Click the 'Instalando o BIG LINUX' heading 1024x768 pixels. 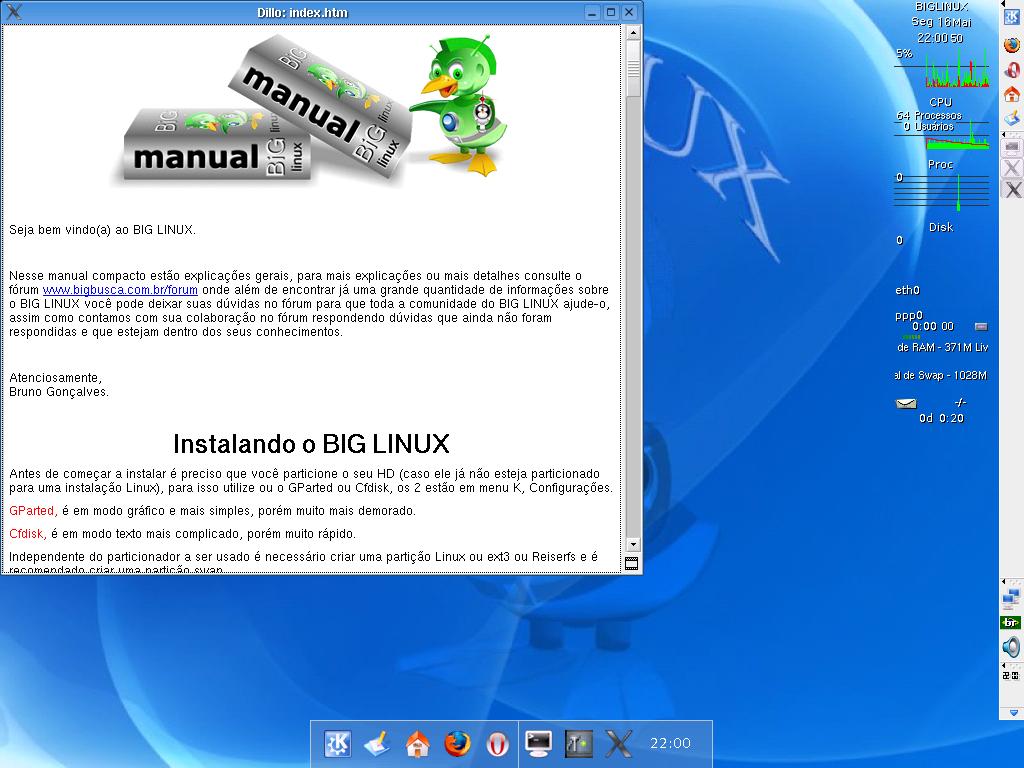(x=311, y=444)
